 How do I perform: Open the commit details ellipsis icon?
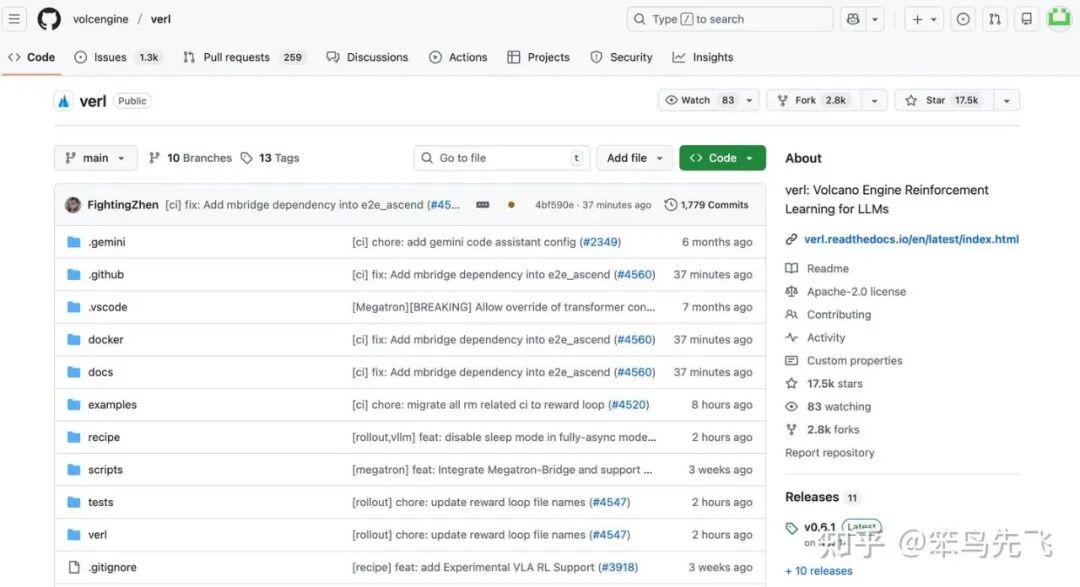483,205
